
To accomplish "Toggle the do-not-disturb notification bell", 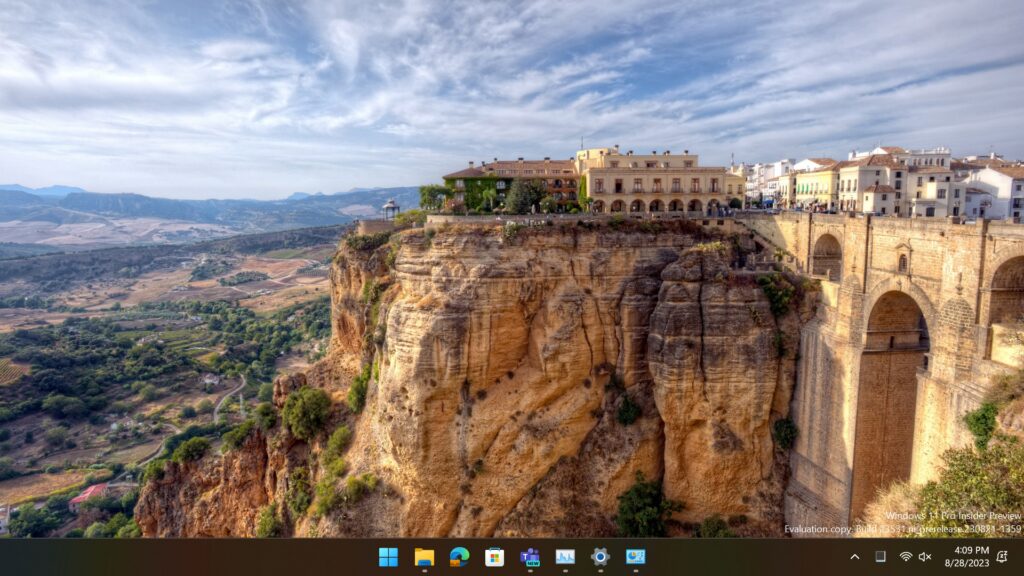I will (1002, 557).
